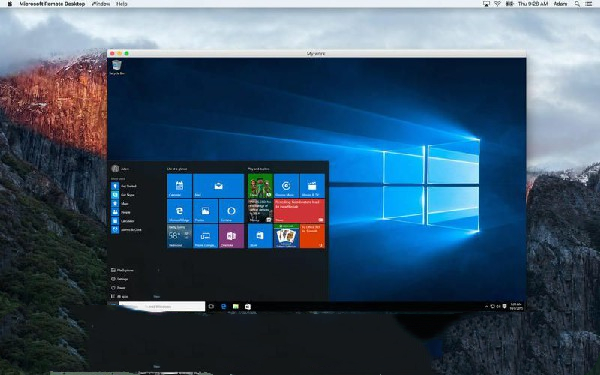The width and height of the screenshot is (600, 375).
Task: Click the user account avatar in Start menu
Action: (115, 168)
